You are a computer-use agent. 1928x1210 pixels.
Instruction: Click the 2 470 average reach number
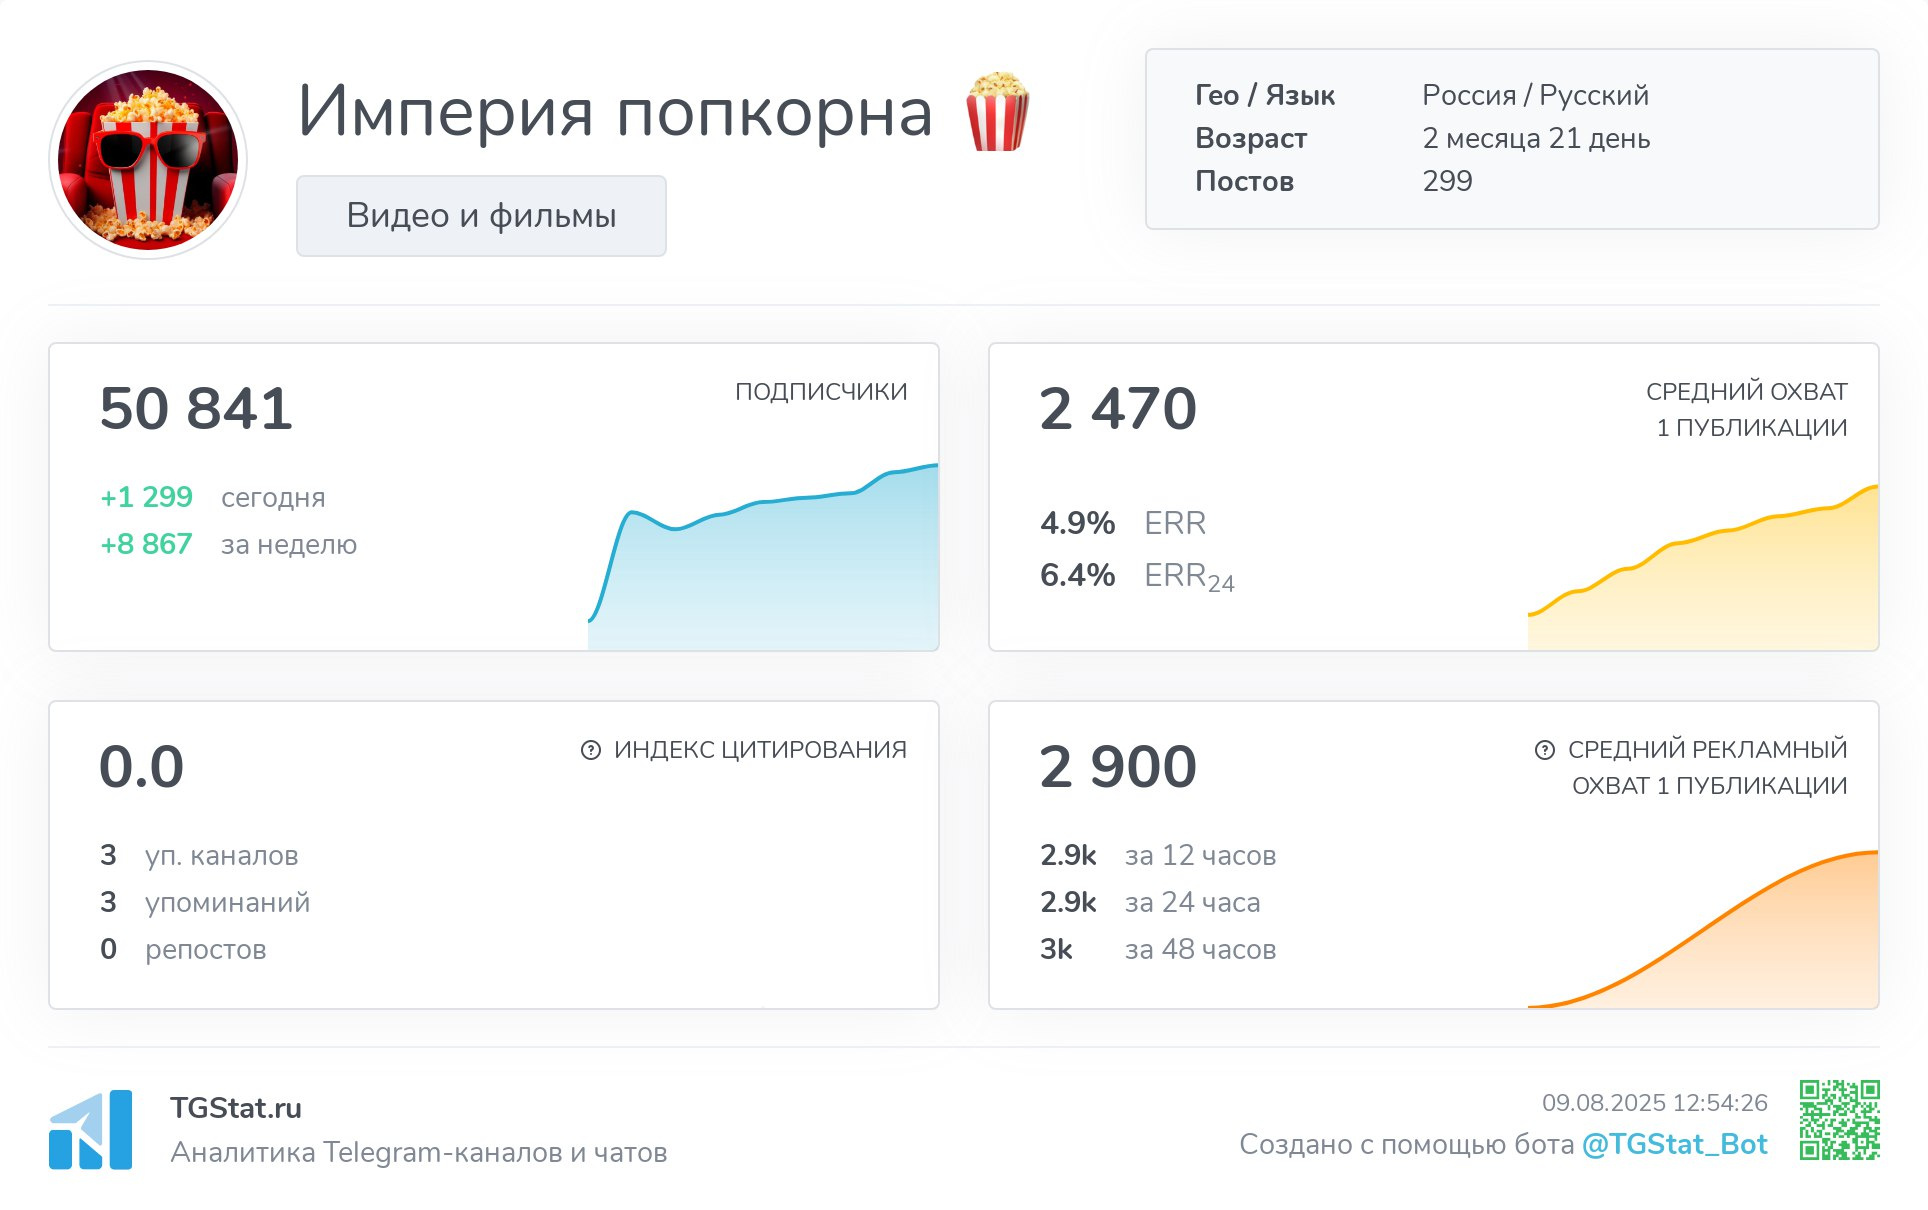click(1117, 409)
